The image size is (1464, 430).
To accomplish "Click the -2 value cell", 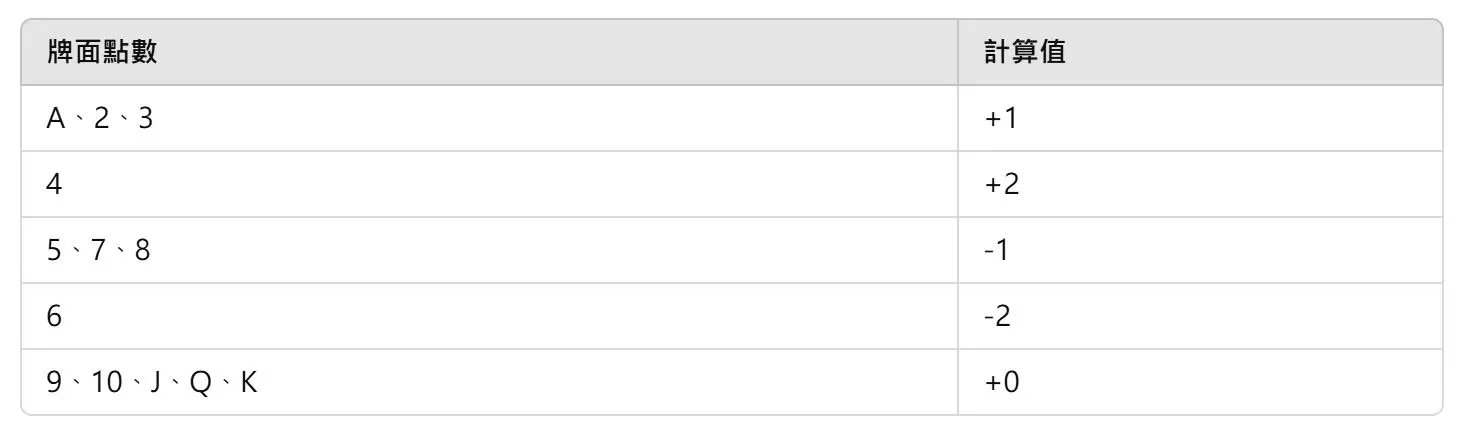I will coord(998,317).
